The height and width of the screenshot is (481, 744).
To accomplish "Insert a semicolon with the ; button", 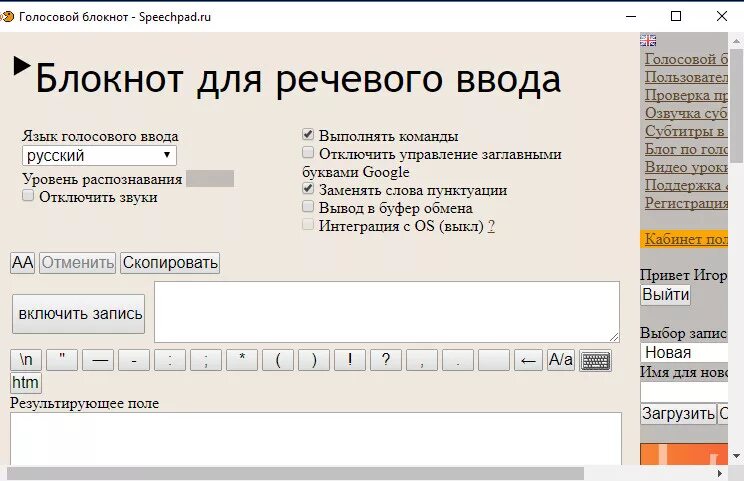I will click(206, 360).
